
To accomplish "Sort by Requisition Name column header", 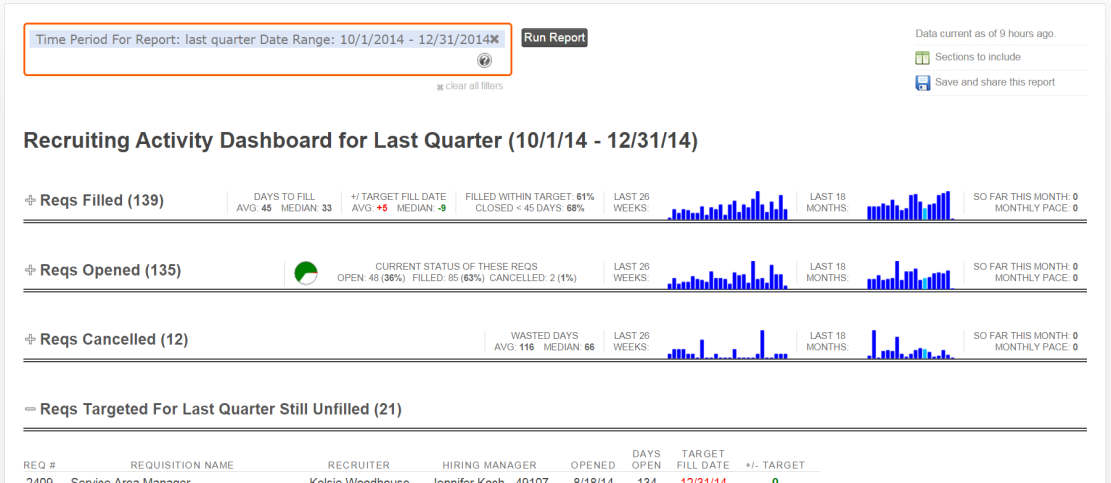I will coord(182,465).
